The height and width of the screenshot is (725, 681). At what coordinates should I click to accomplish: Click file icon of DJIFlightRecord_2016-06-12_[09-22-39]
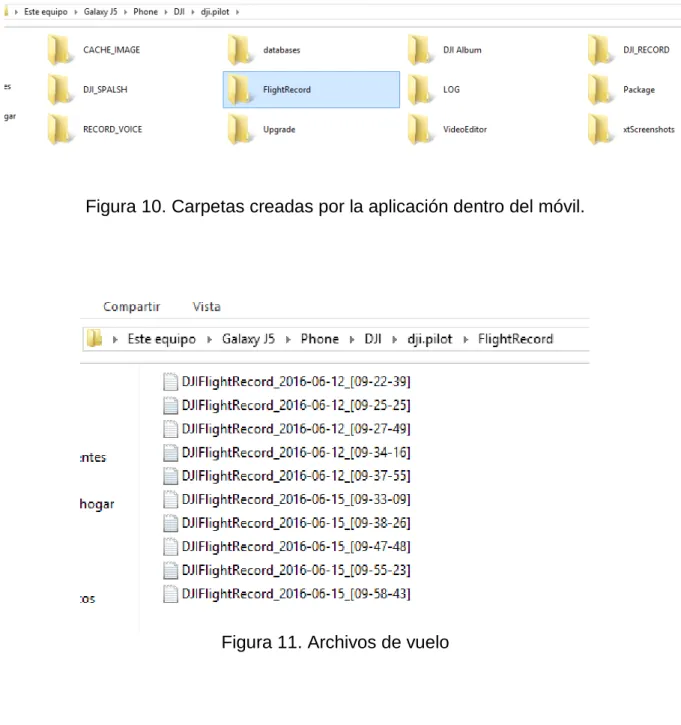point(170,381)
